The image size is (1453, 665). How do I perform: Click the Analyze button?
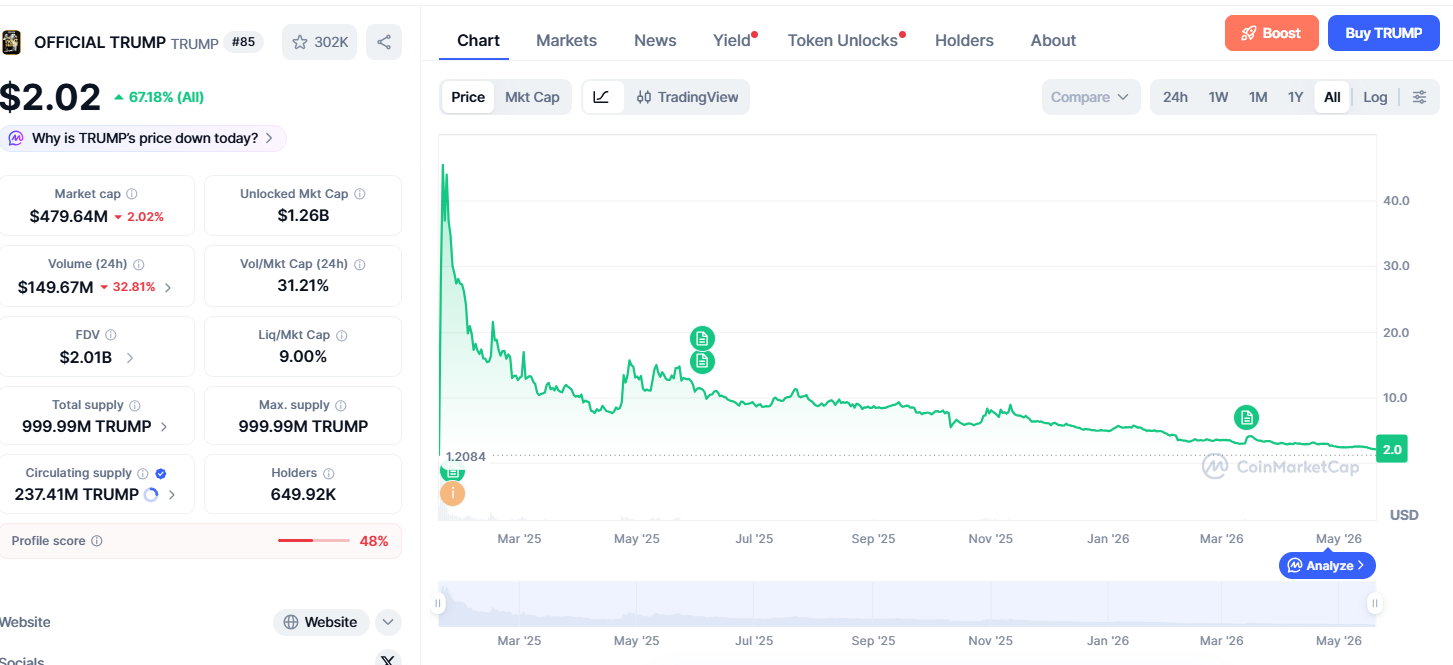point(1327,565)
